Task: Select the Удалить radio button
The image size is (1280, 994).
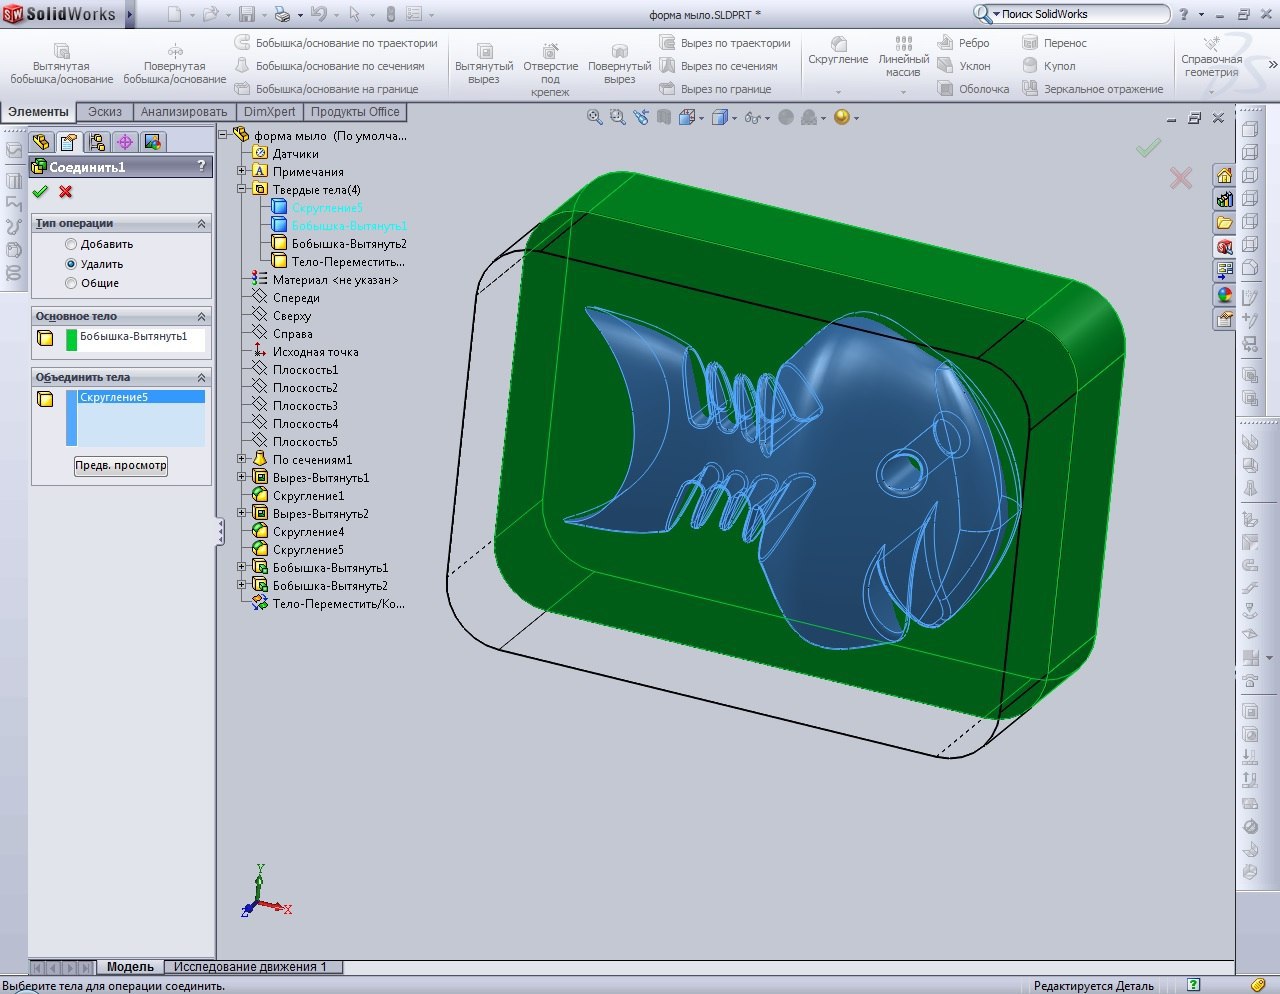Action: click(71, 264)
